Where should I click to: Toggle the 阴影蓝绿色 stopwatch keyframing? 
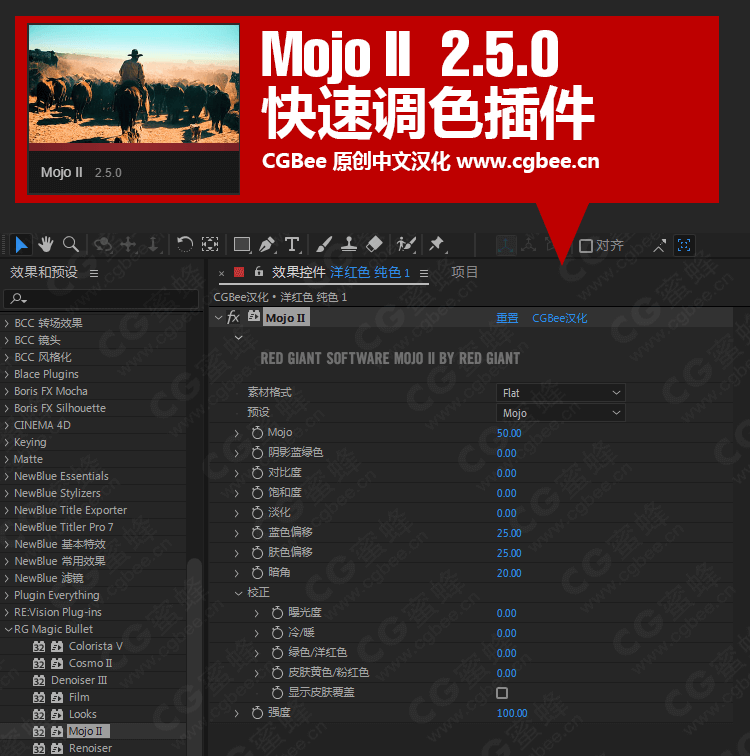coord(257,452)
